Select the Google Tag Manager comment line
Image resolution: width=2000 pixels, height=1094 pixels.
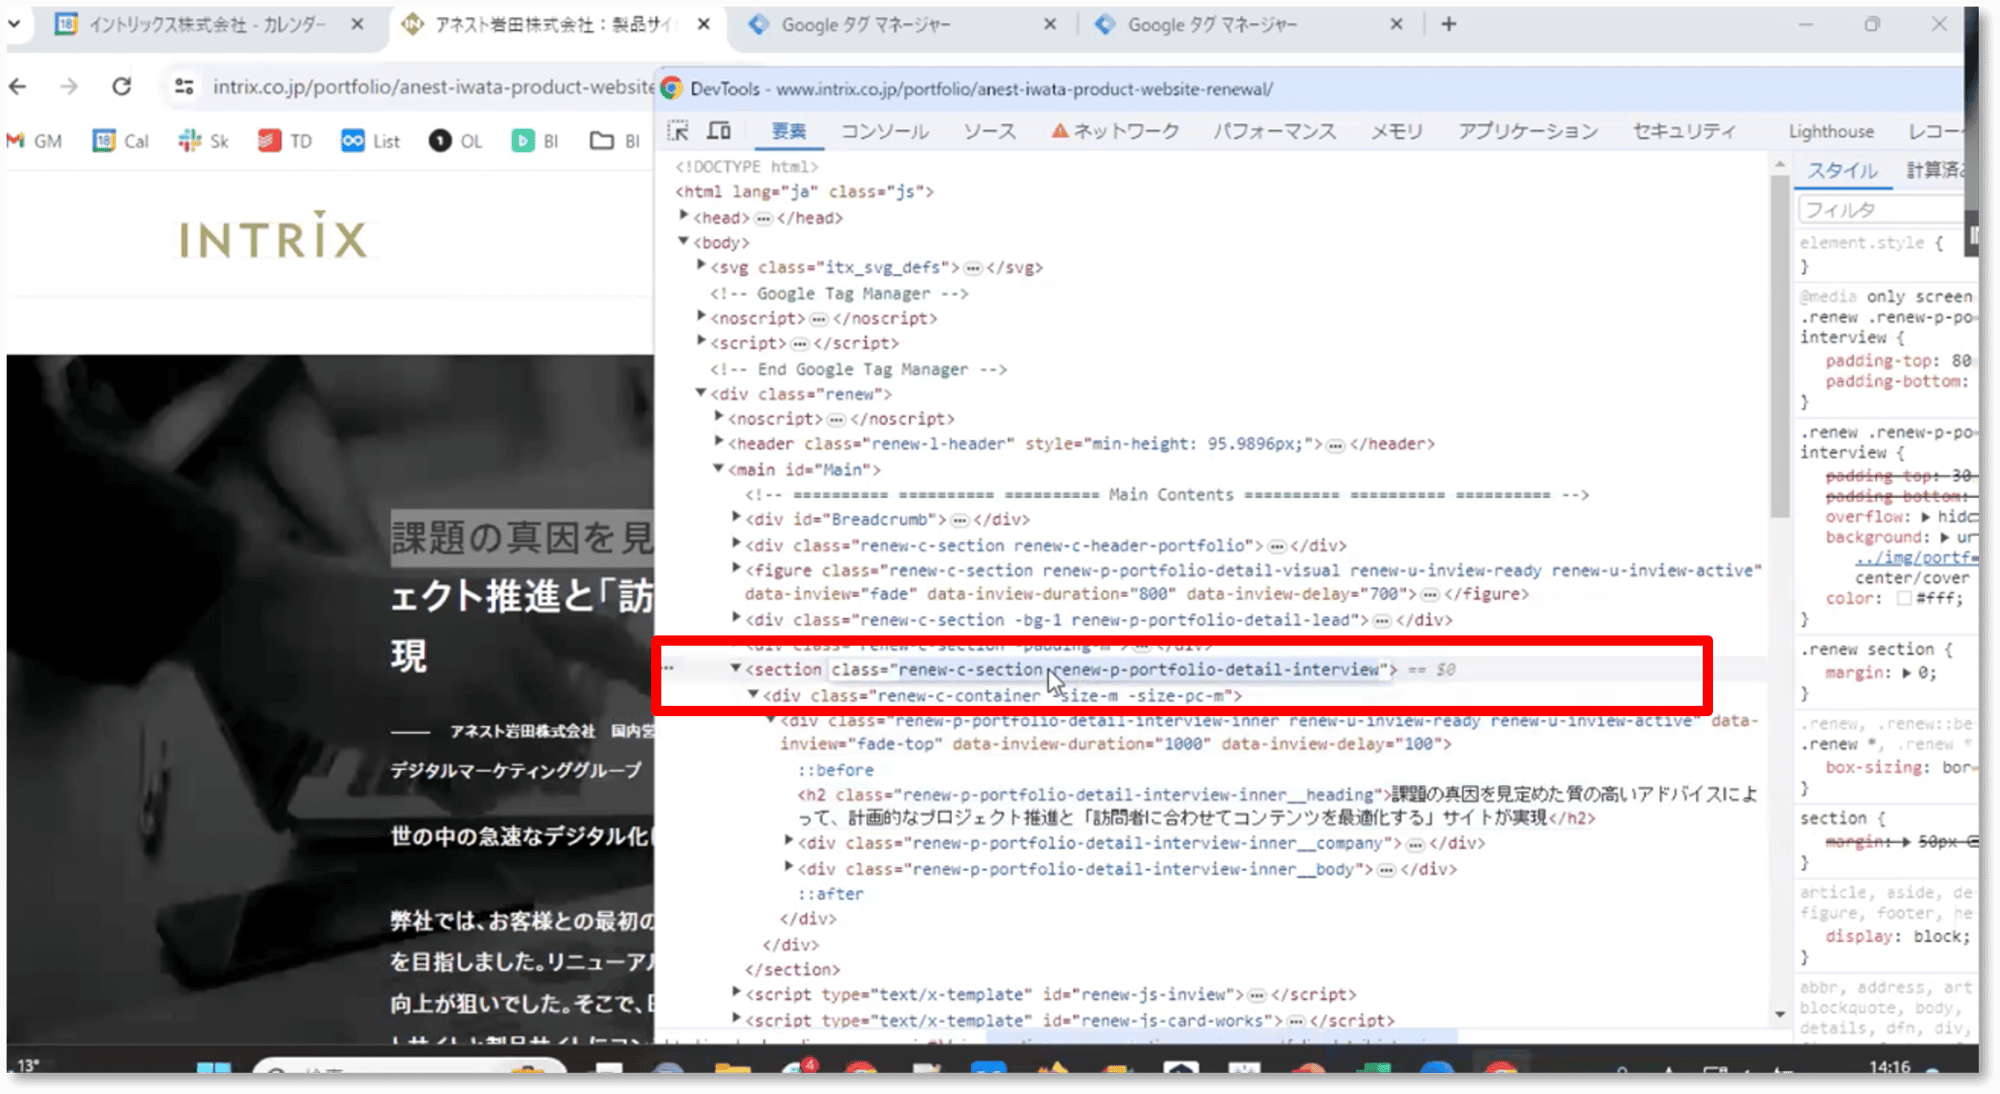tap(839, 293)
